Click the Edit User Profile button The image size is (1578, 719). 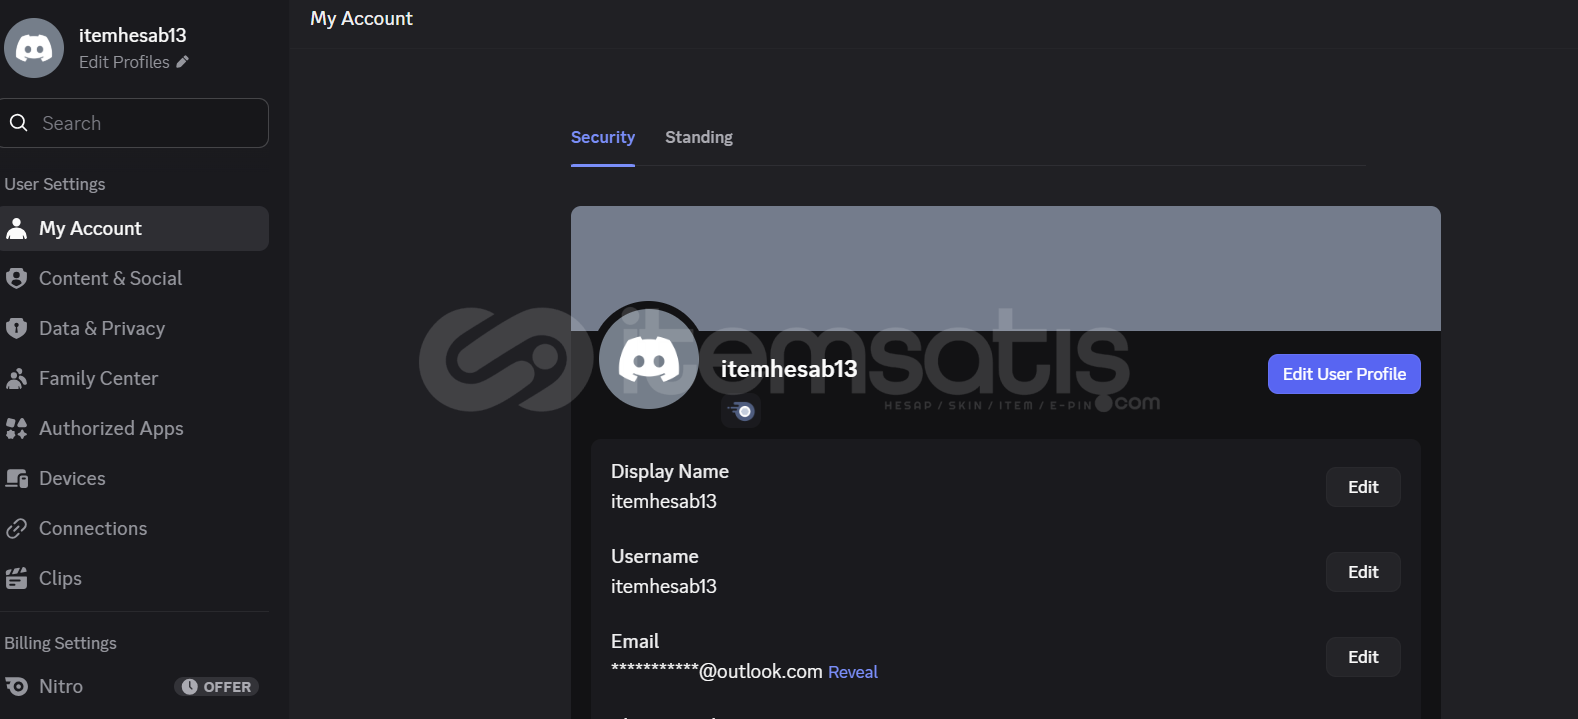pos(1344,374)
